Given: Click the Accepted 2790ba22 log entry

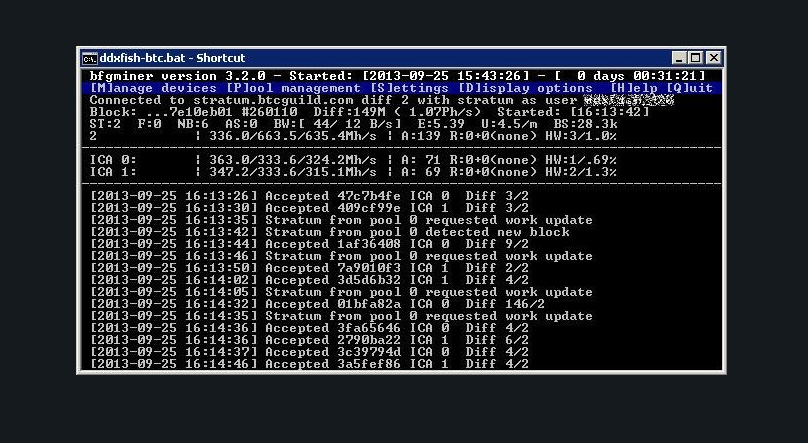Looking at the screenshot, I should (x=309, y=340).
